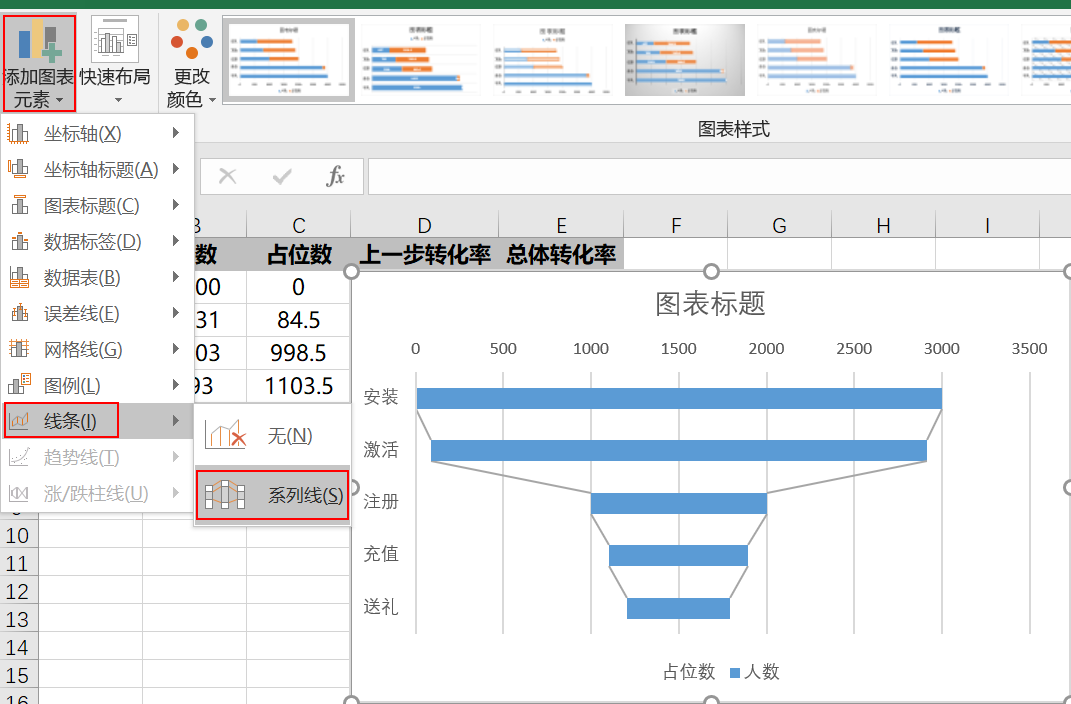Open the 网格线(G) submenu
The image size is (1071, 704).
98,350
